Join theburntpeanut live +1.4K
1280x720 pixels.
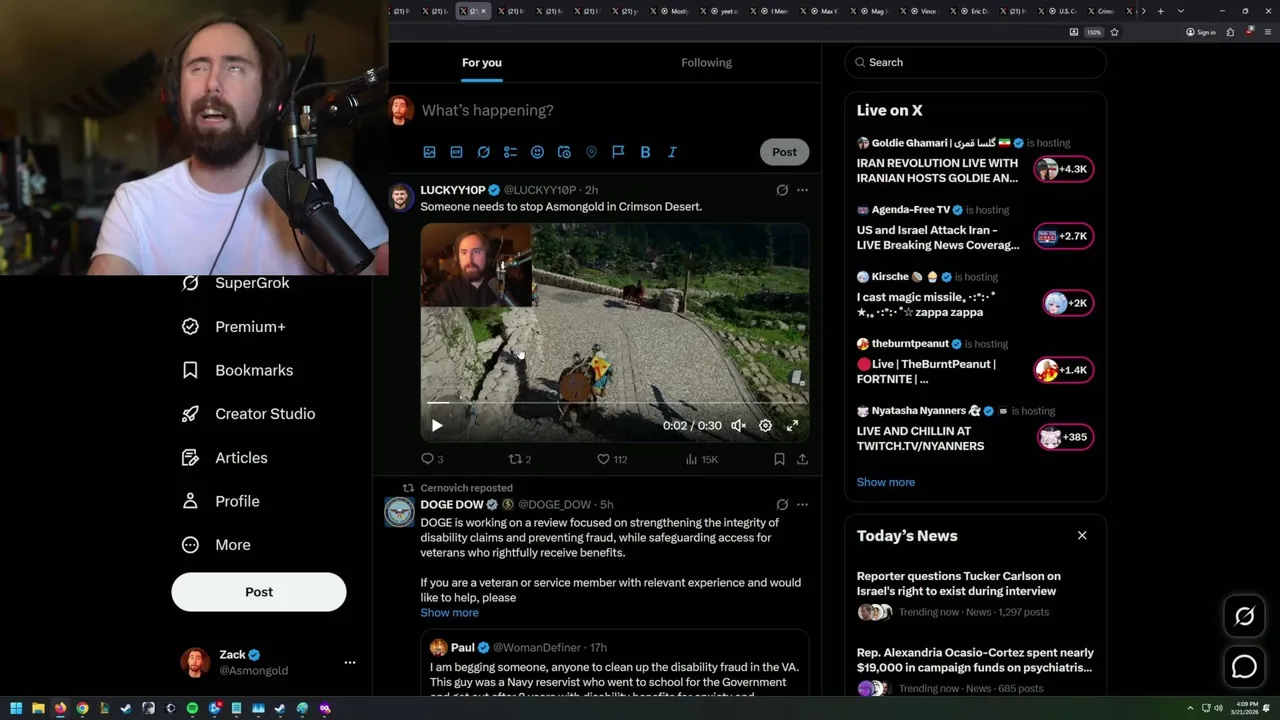click(1064, 370)
